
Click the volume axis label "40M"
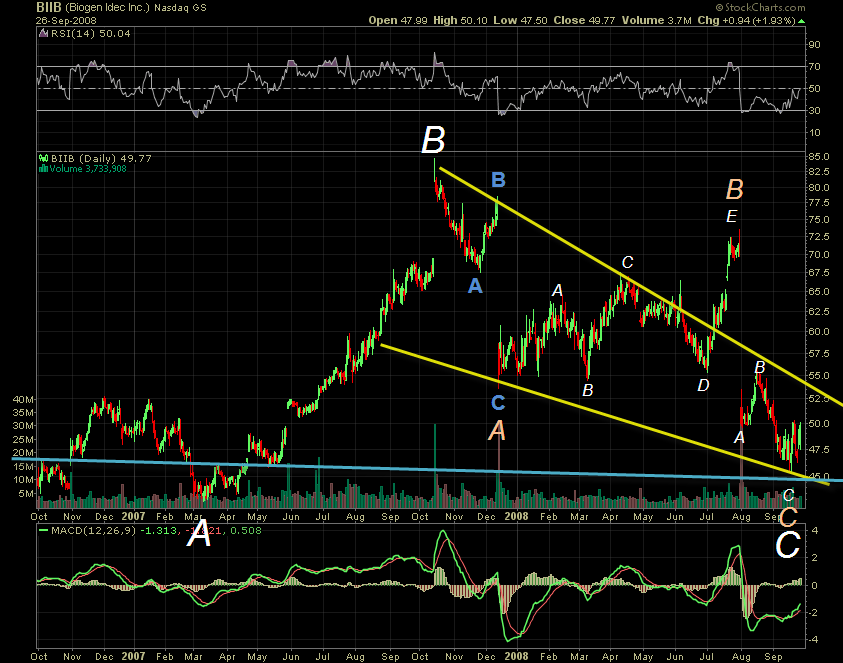click(23, 400)
